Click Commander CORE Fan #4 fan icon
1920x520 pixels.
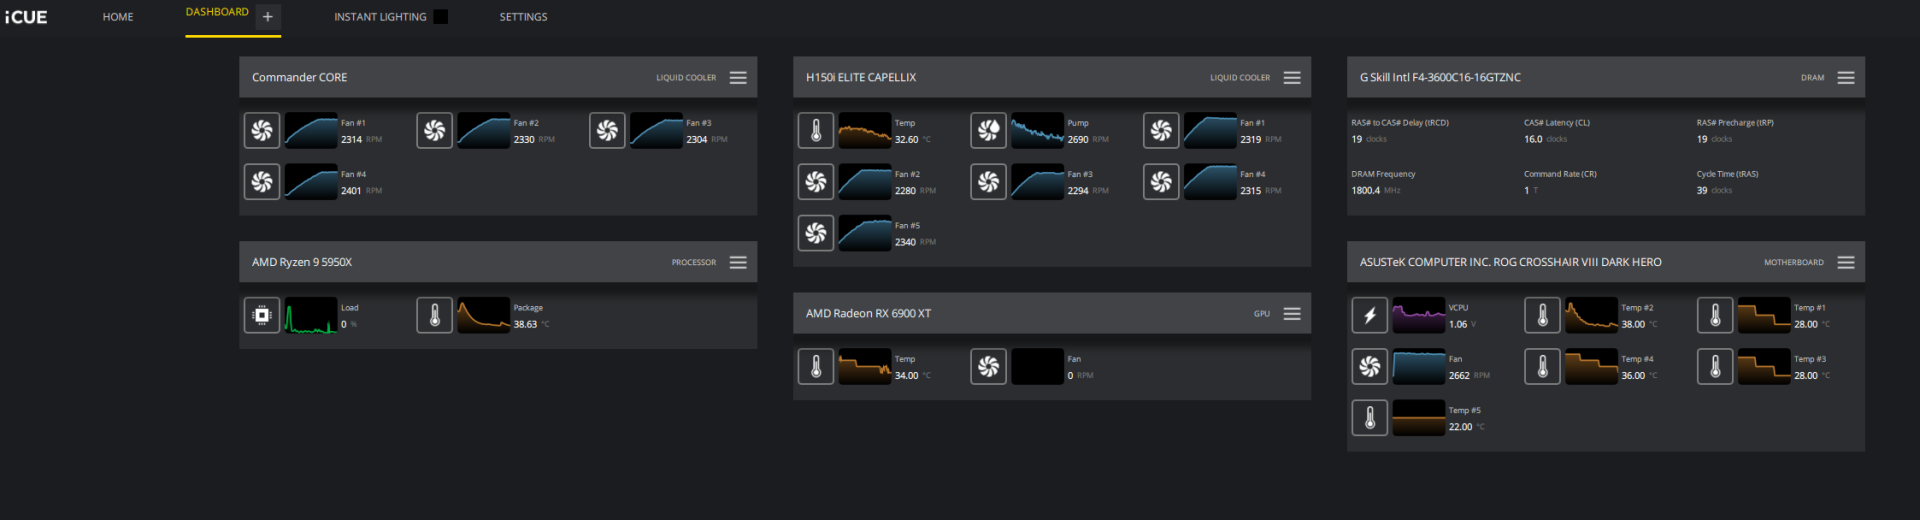pyautogui.click(x=262, y=182)
